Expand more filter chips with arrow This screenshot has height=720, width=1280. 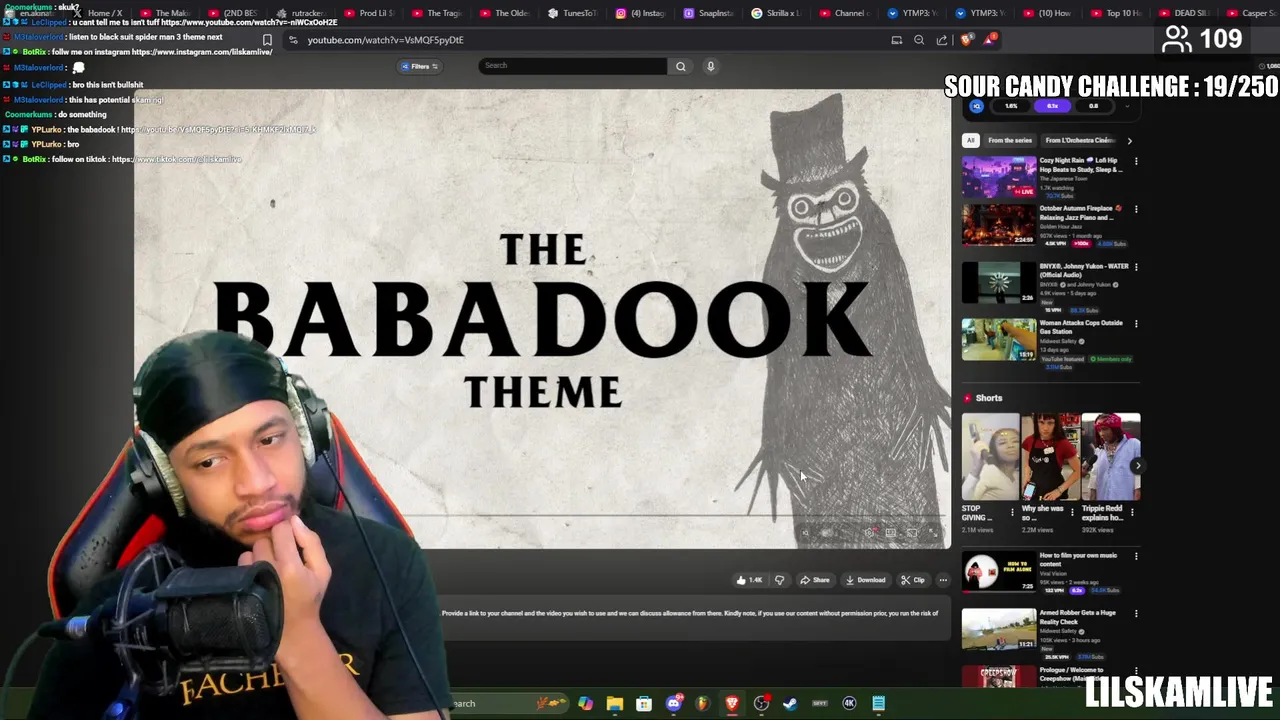(1130, 140)
